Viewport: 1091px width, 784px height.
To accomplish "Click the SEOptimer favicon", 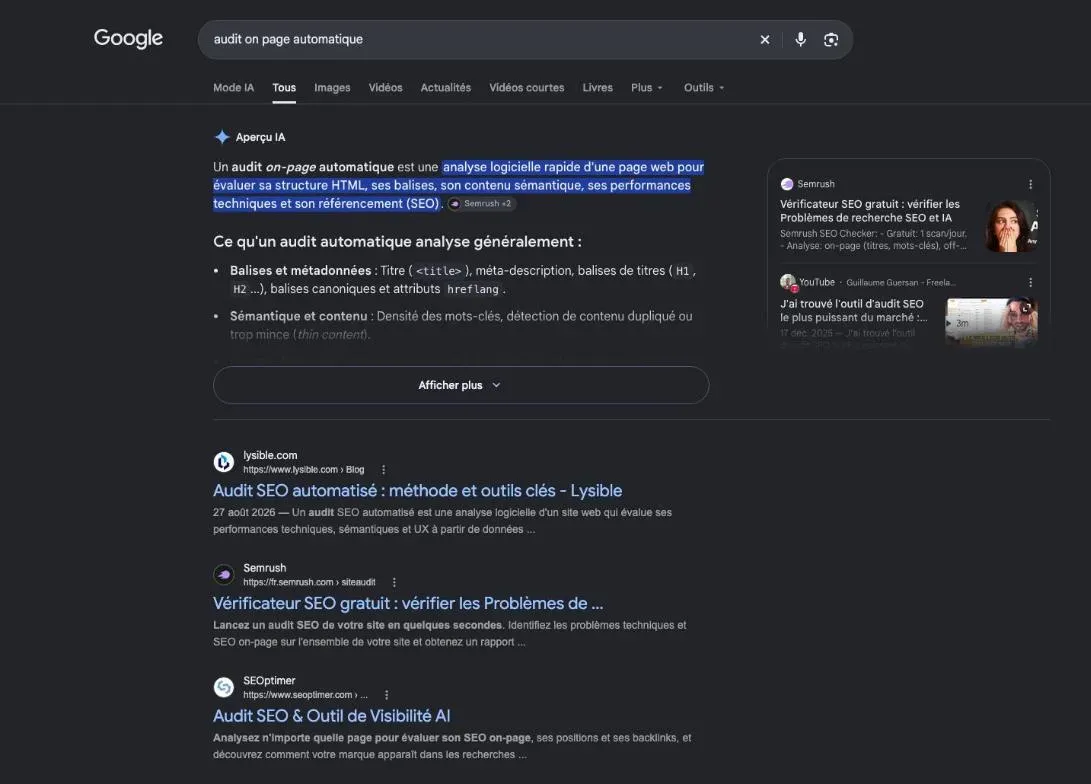I will pos(223,687).
